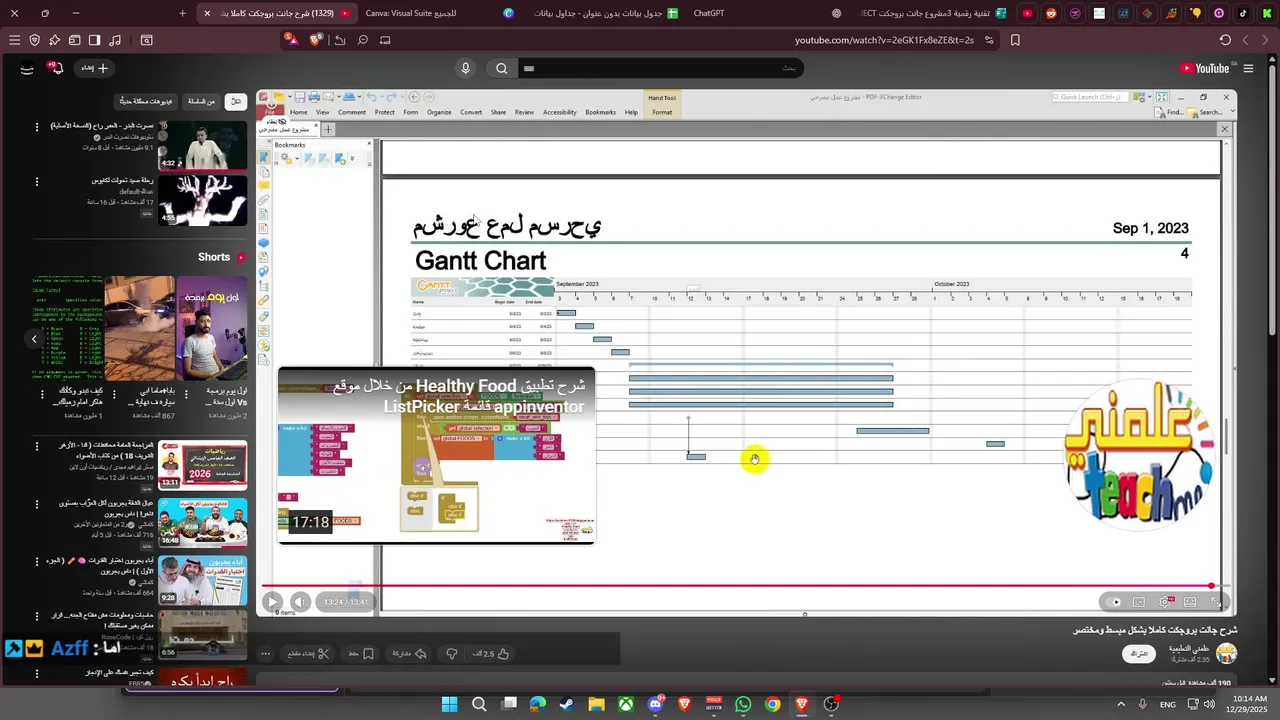
Task: Open the channel avatar under video
Action: (x=1226, y=654)
